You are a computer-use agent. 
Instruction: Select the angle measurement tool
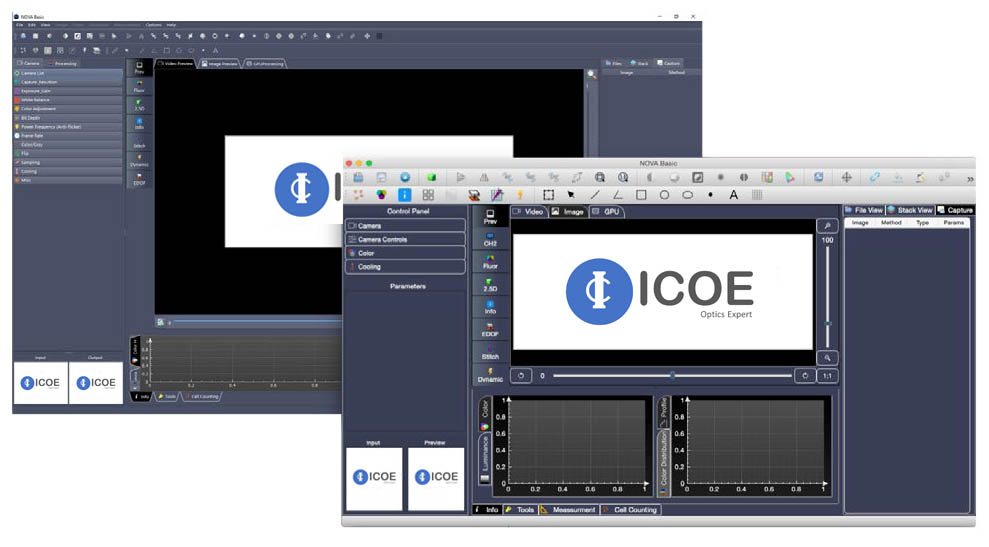(617, 195)
